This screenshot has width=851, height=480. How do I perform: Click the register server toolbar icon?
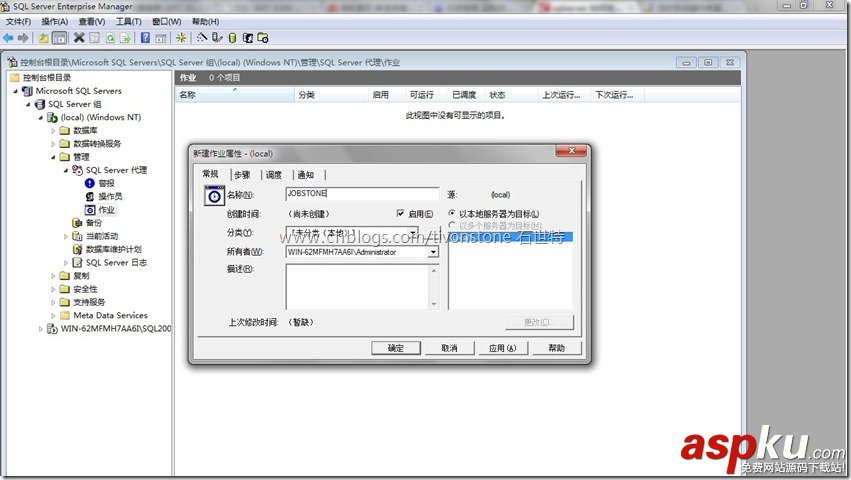click(x=217, y=37)
